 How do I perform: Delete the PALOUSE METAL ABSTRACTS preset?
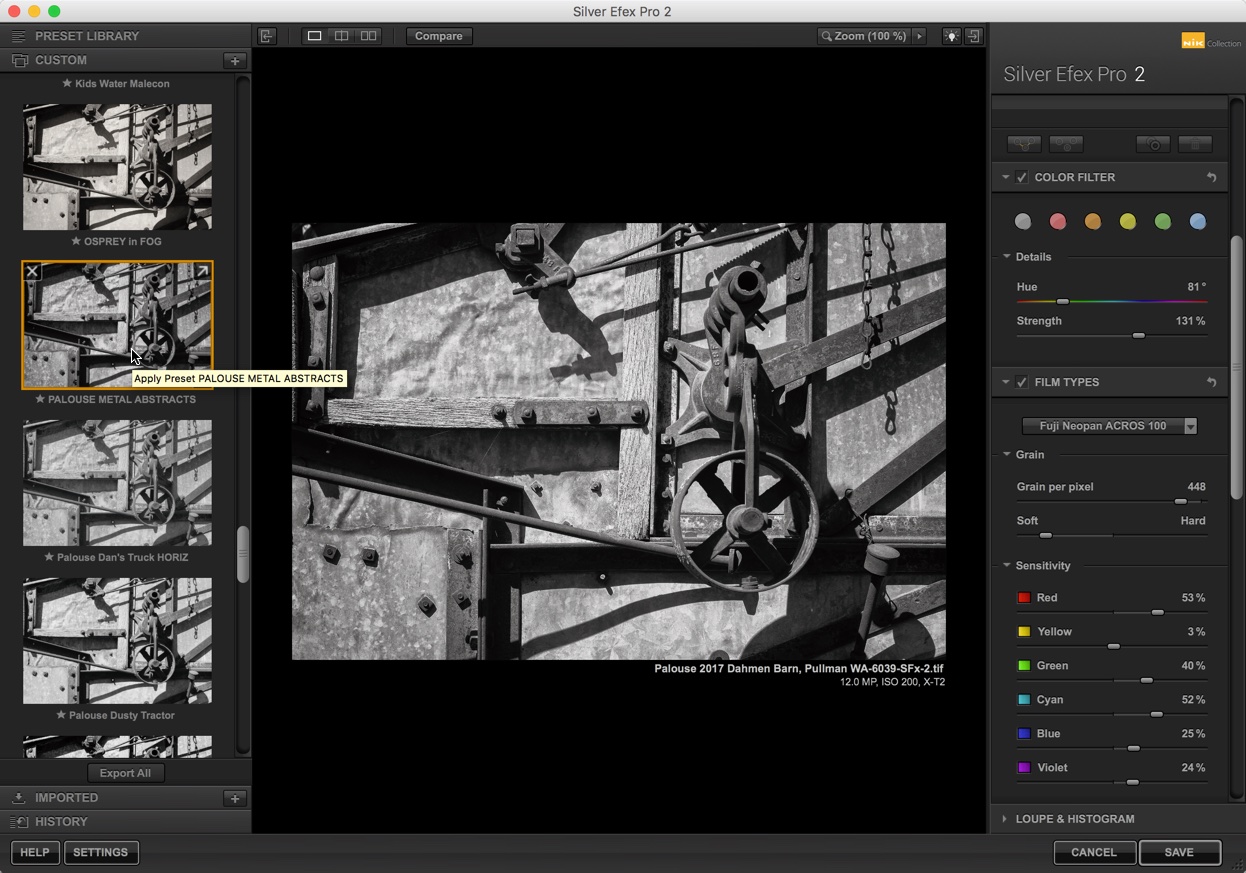tap(32, 271)
